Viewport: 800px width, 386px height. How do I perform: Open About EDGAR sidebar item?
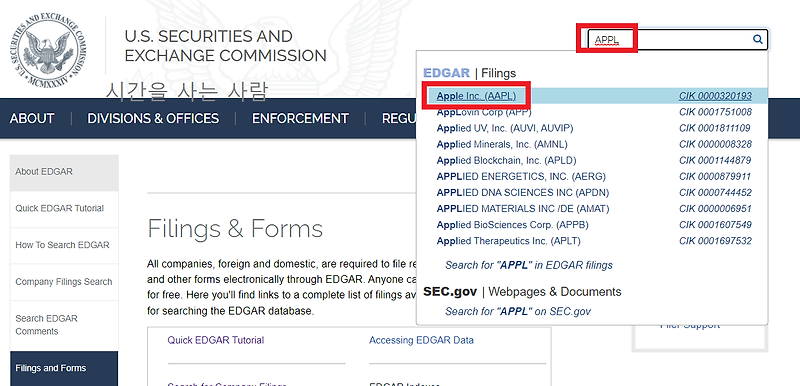(64, 172)
